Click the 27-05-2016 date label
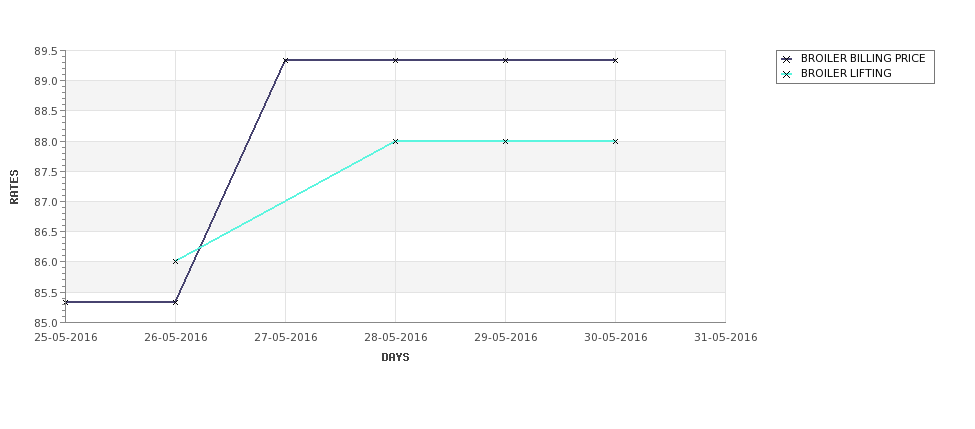975x429 pixels. (285, 338)
